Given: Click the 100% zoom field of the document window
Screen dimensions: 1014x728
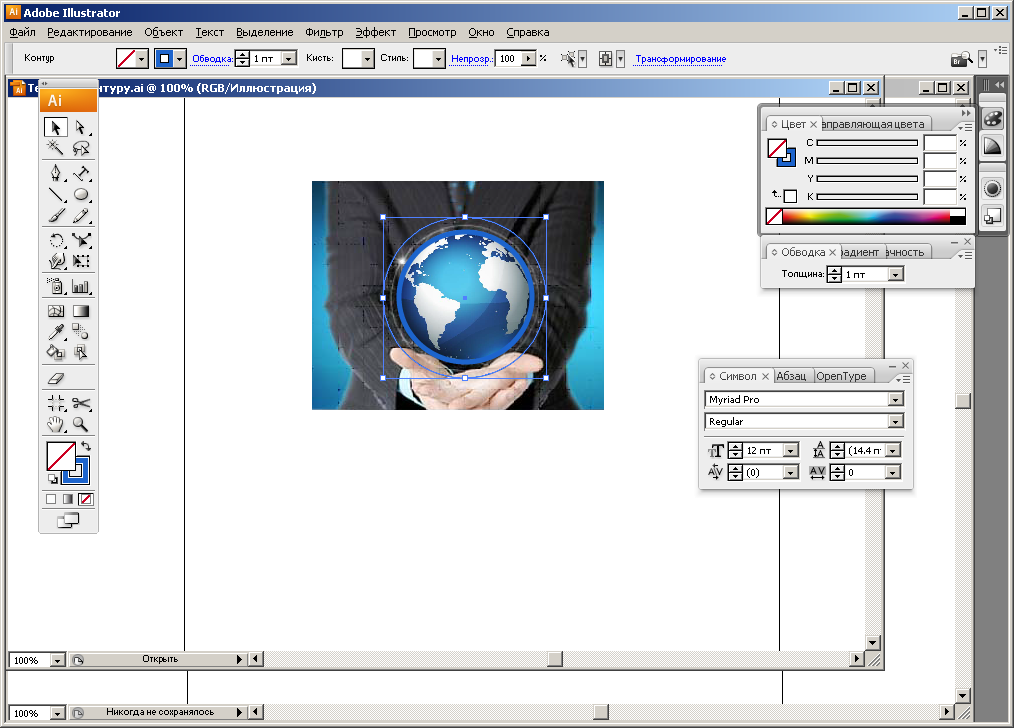Looking at the screenshot, I should click(30, 660).
